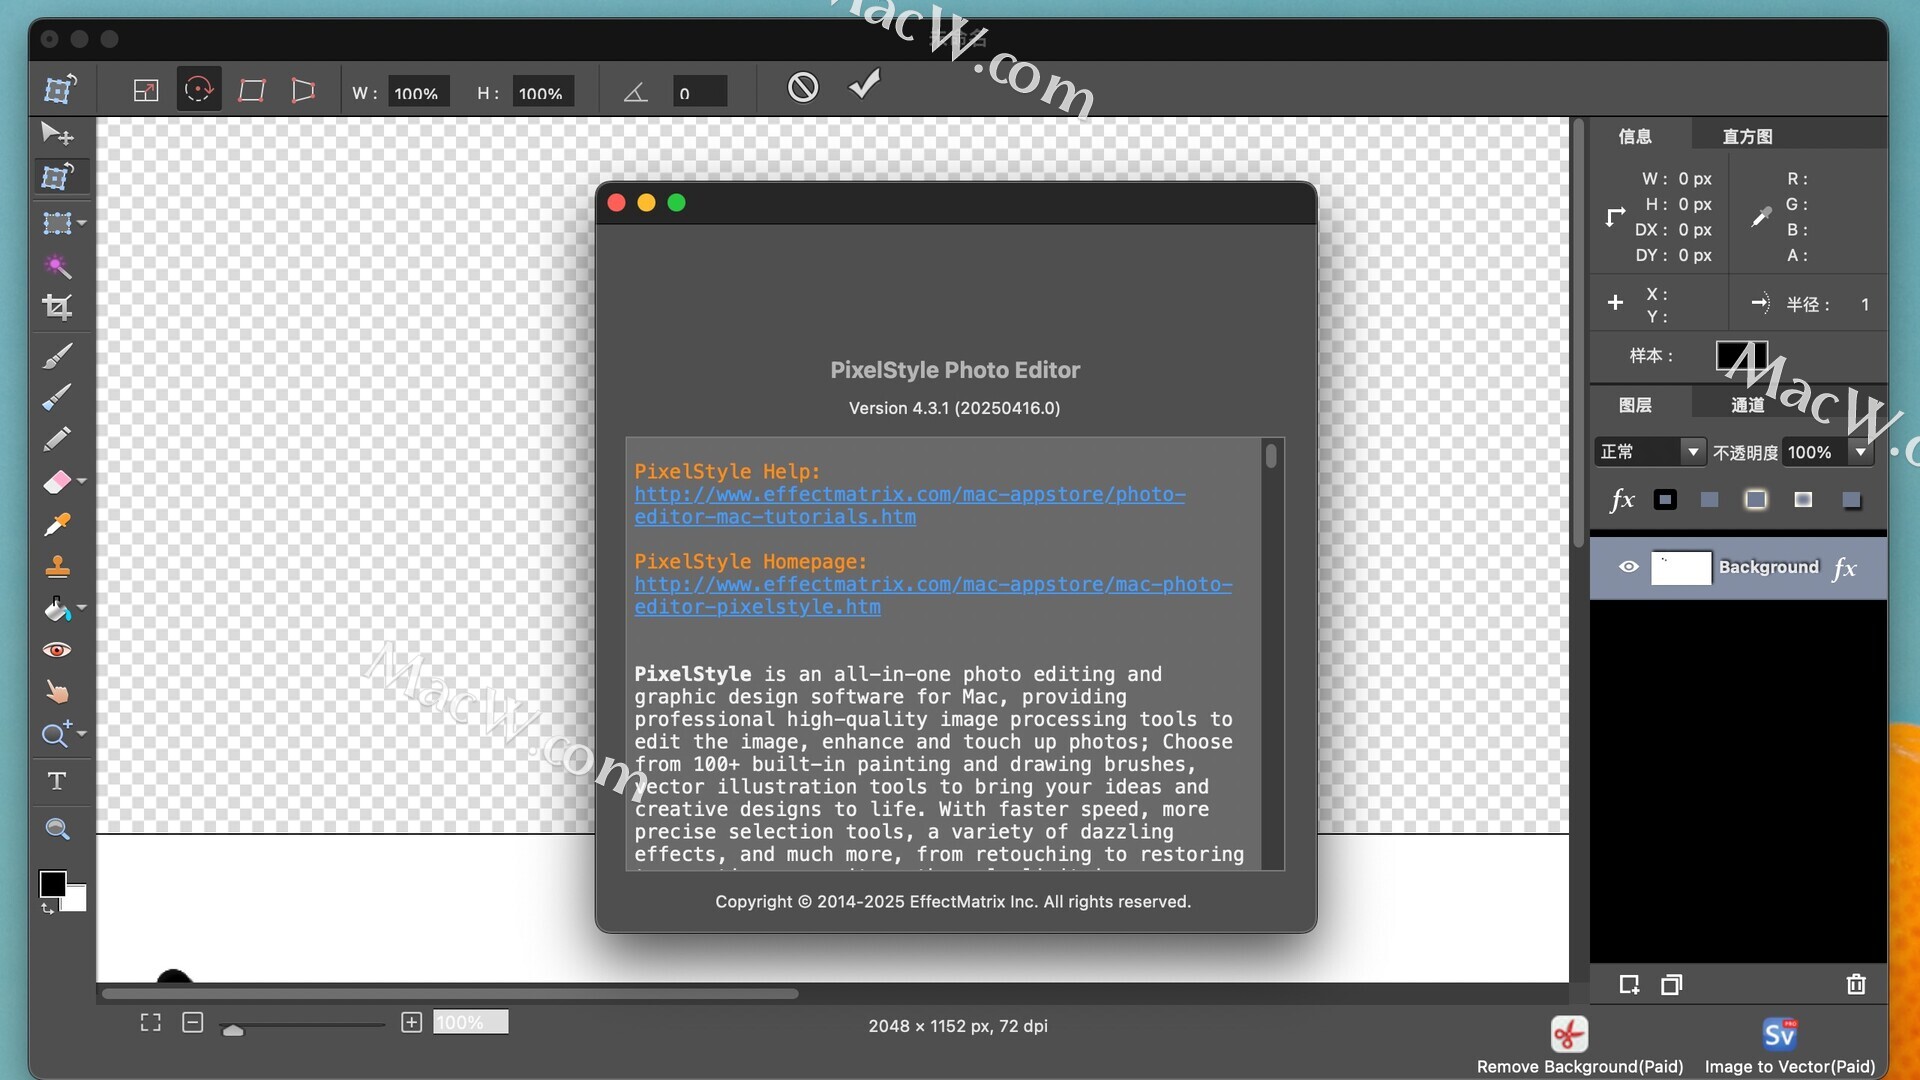1920x1080 pixels.
Task: Switch to the 通道 tab
Action: (x=1747, y=405)
